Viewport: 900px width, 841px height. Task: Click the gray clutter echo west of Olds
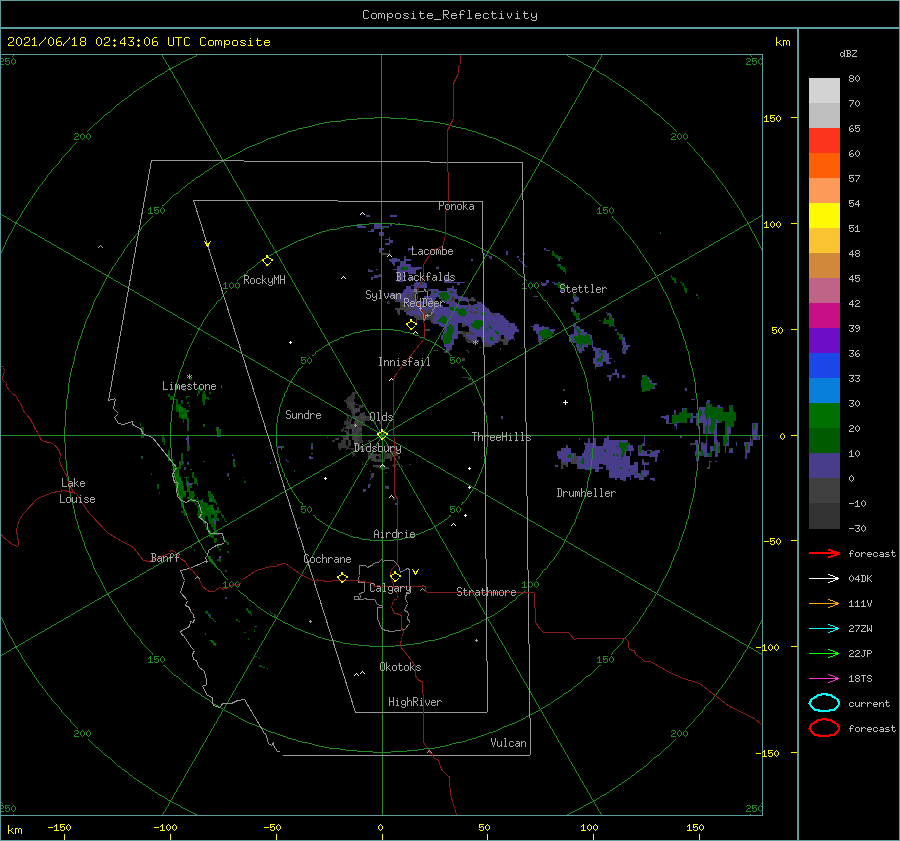pos(353,422)
